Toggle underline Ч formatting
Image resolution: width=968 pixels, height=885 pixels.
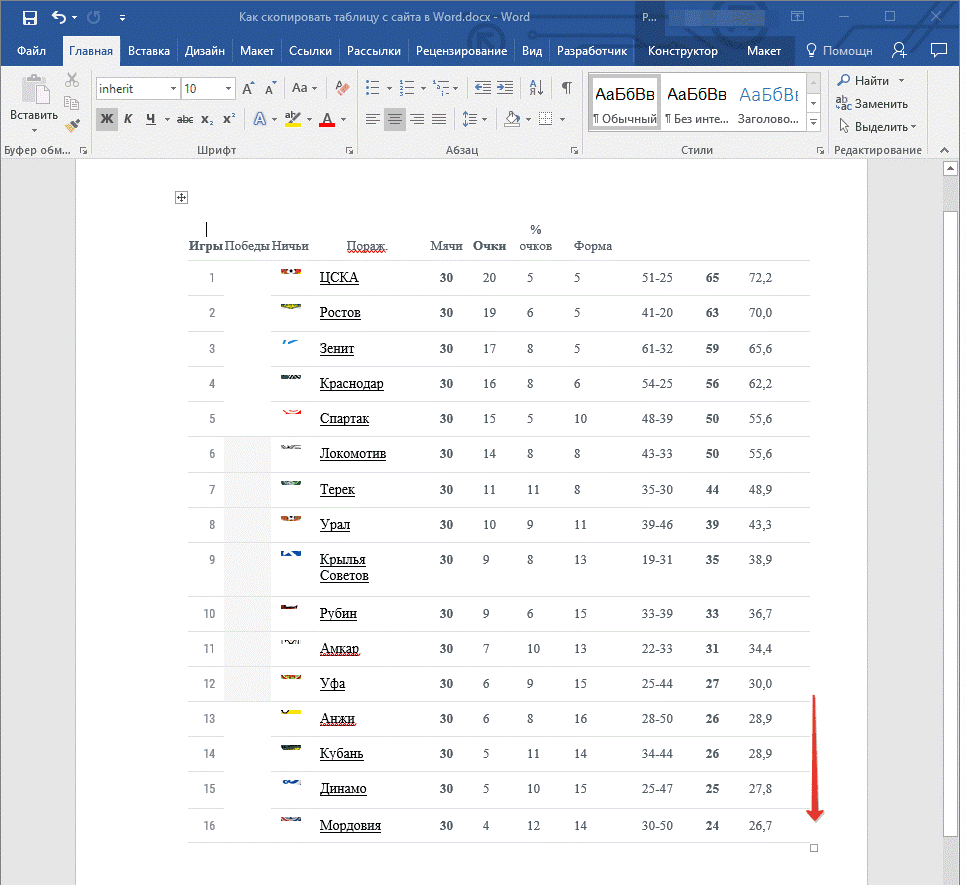[151, 118]
